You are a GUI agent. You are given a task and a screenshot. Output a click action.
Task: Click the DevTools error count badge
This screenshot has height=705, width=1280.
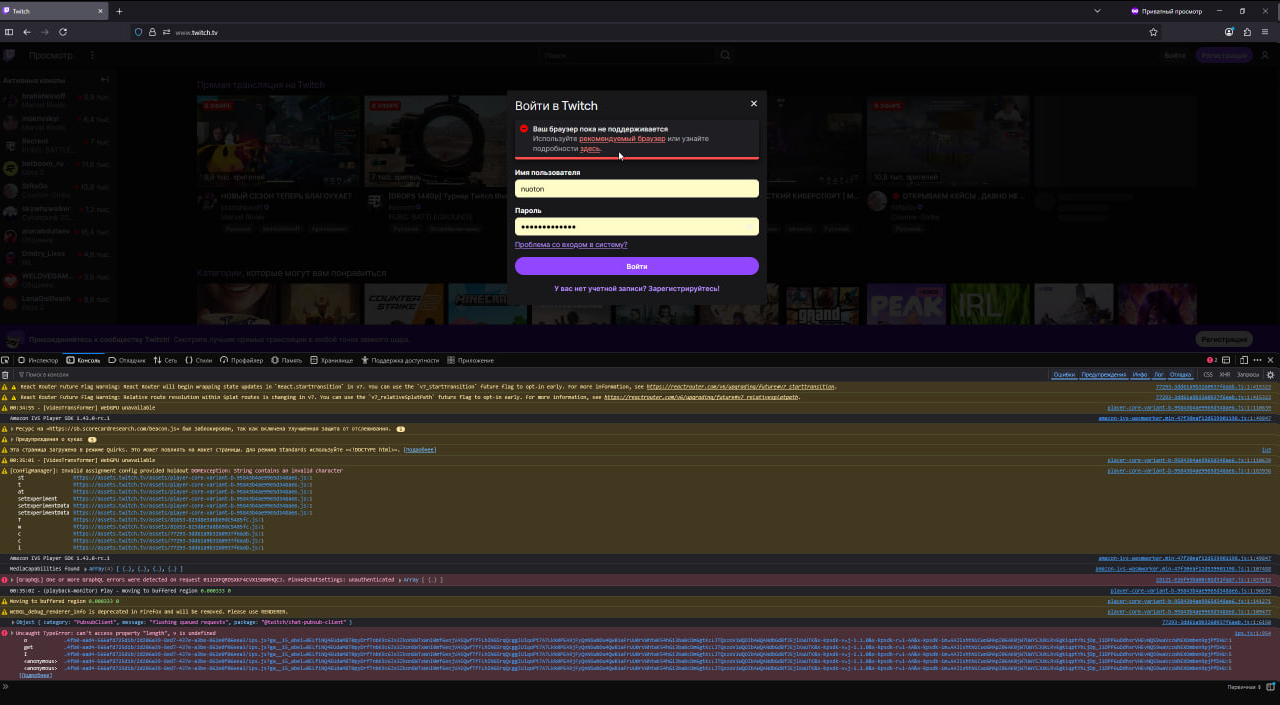pos(1212,360)
